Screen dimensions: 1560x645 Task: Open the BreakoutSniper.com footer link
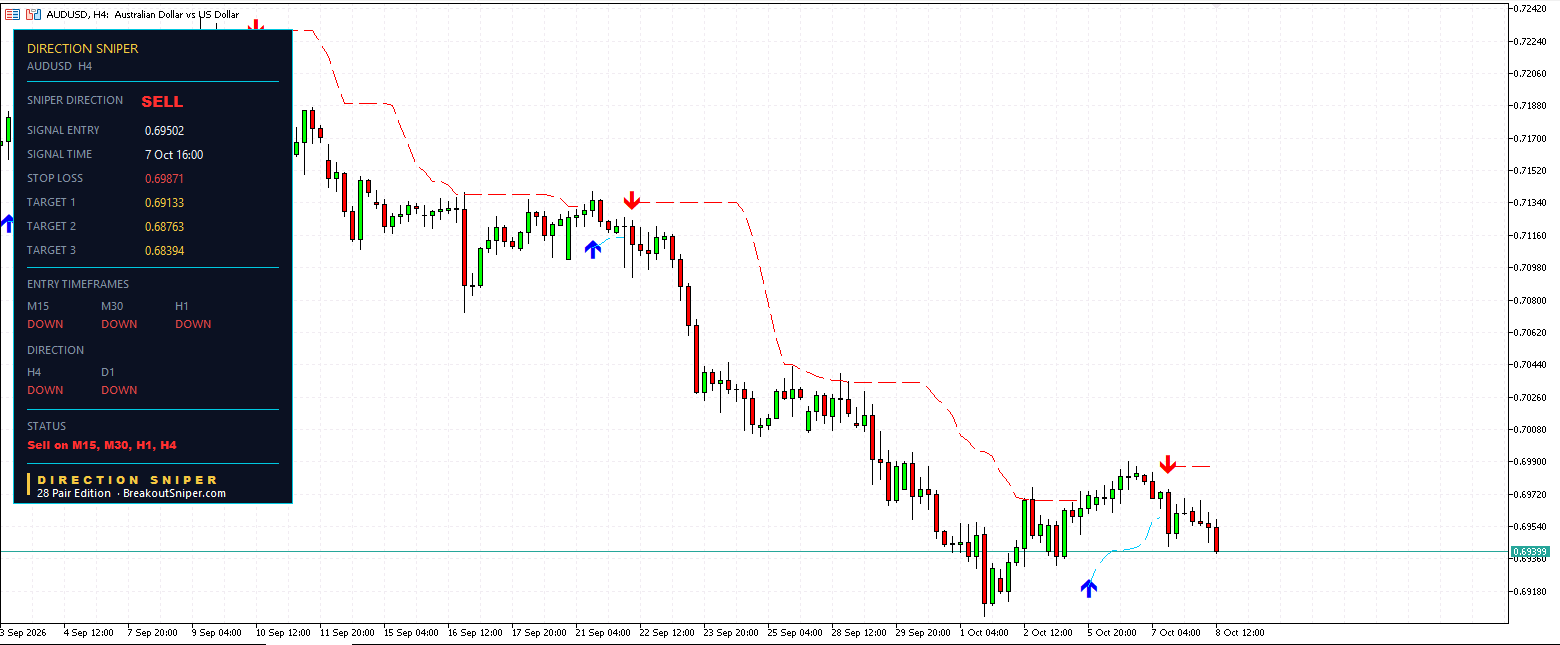pyautogui.click(x=174, y=493)
